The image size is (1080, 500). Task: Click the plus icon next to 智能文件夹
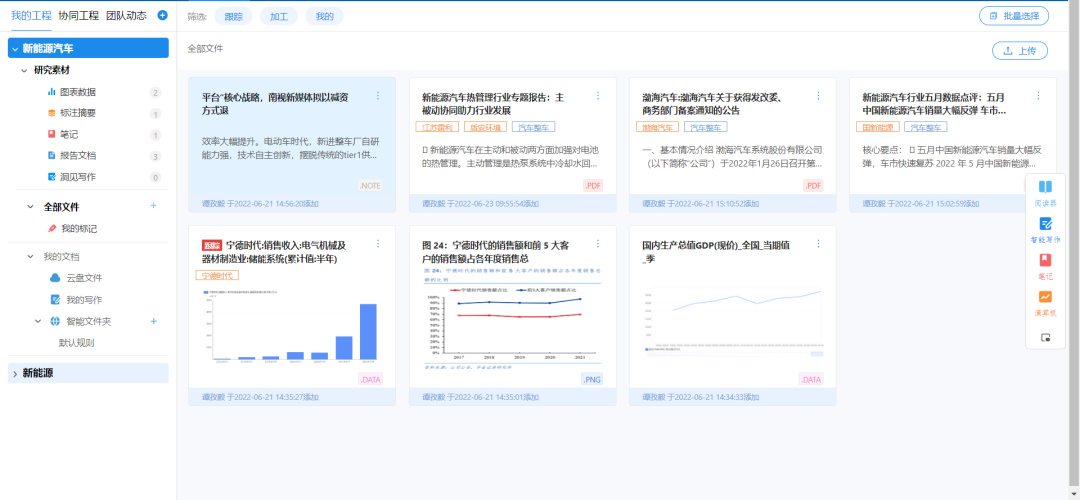tap(154, 321)
